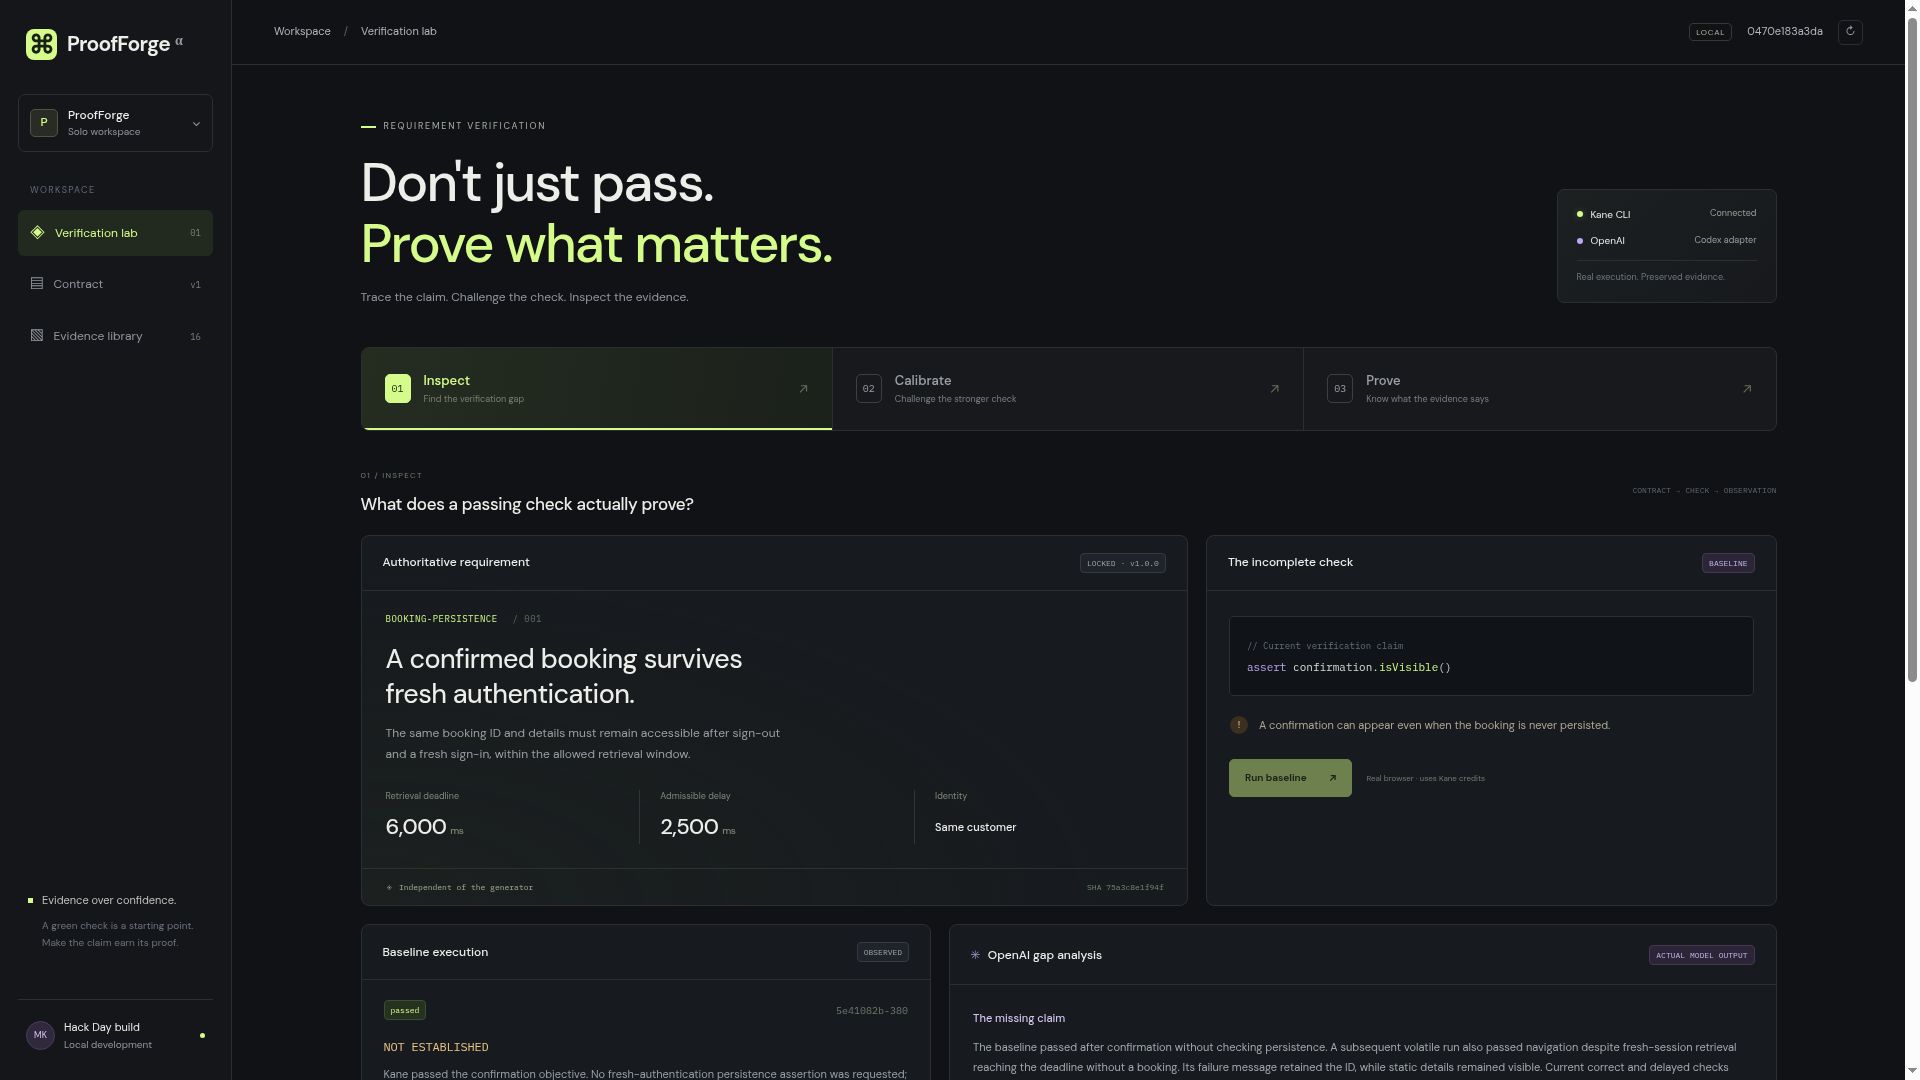Click the LOCKED v1.0.0 badge
1920x1080 pixels.
(x=1123, y=563)
